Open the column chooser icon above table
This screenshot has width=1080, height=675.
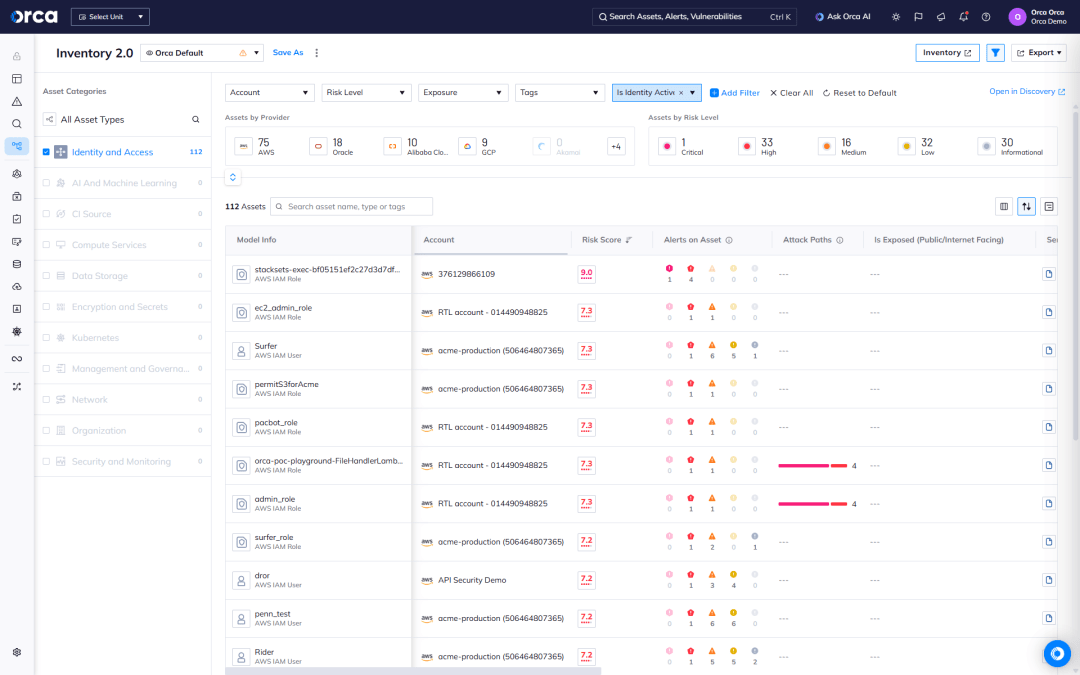(x=1004, y=207)
